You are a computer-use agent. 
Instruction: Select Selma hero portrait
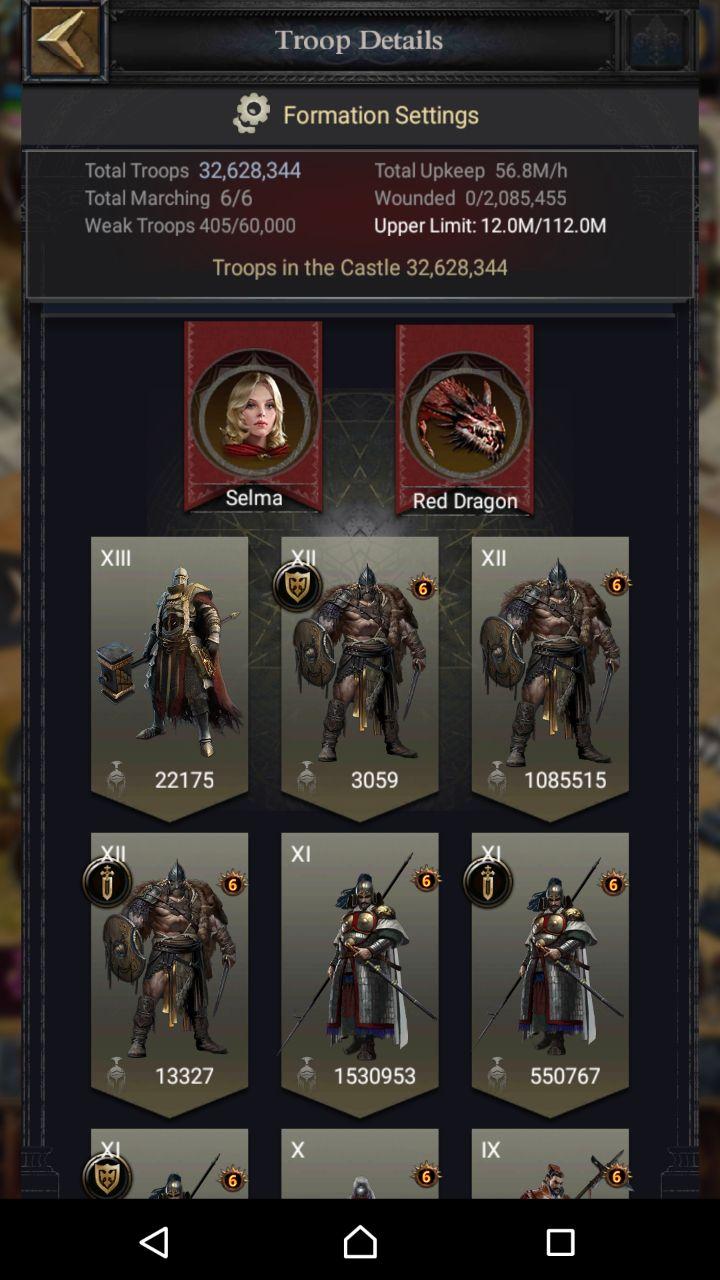(254, 415)
